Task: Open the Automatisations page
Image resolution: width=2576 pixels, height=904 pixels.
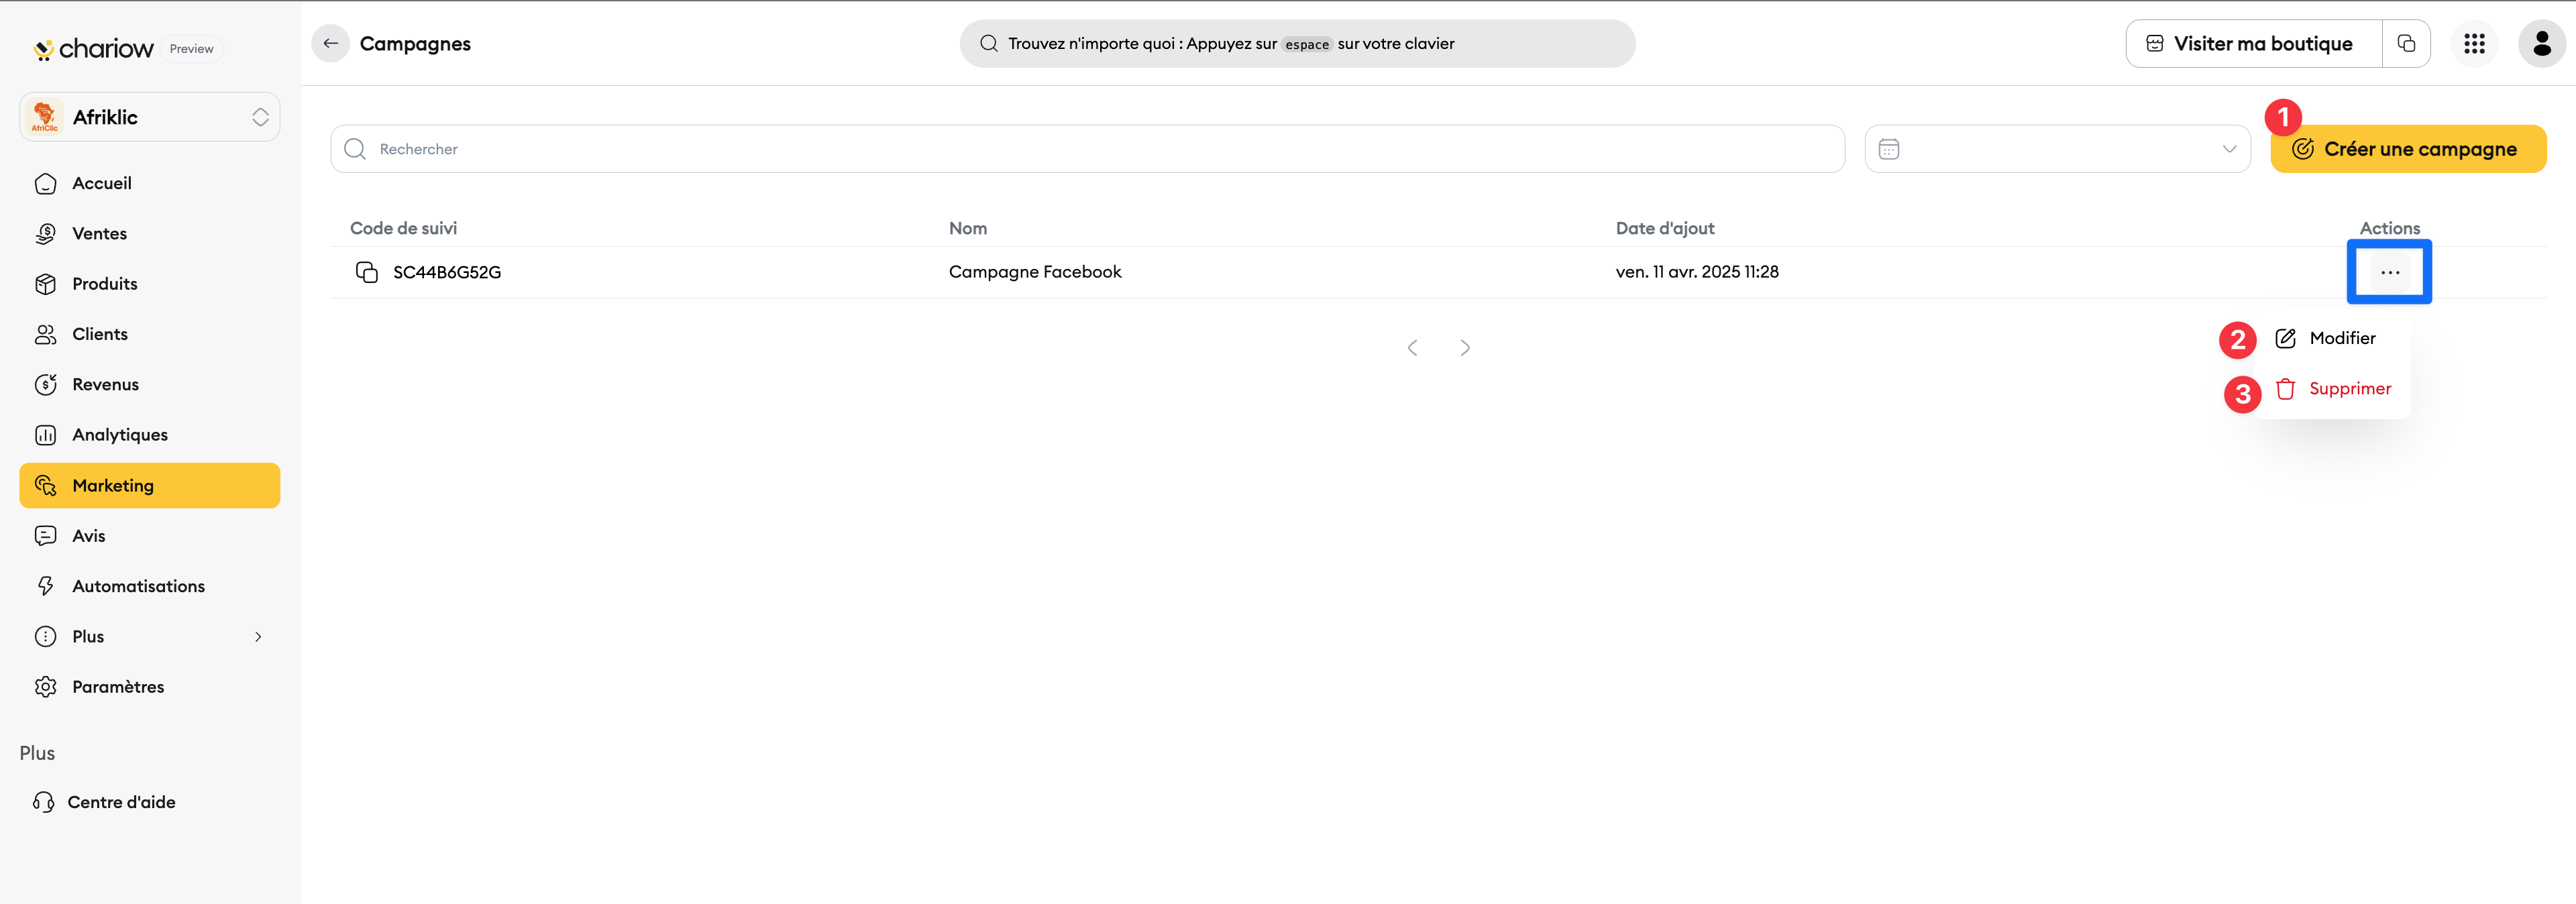Action: pyautogui.click(x=150, y=586)
